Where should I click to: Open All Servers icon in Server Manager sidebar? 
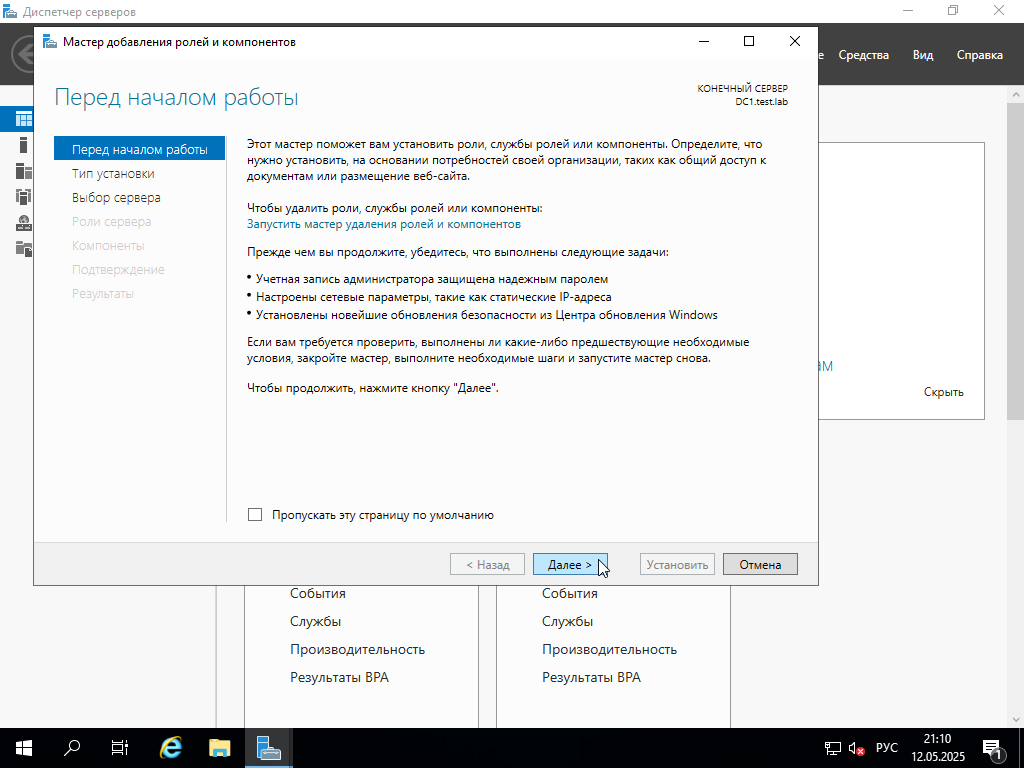tap(24, 171)
